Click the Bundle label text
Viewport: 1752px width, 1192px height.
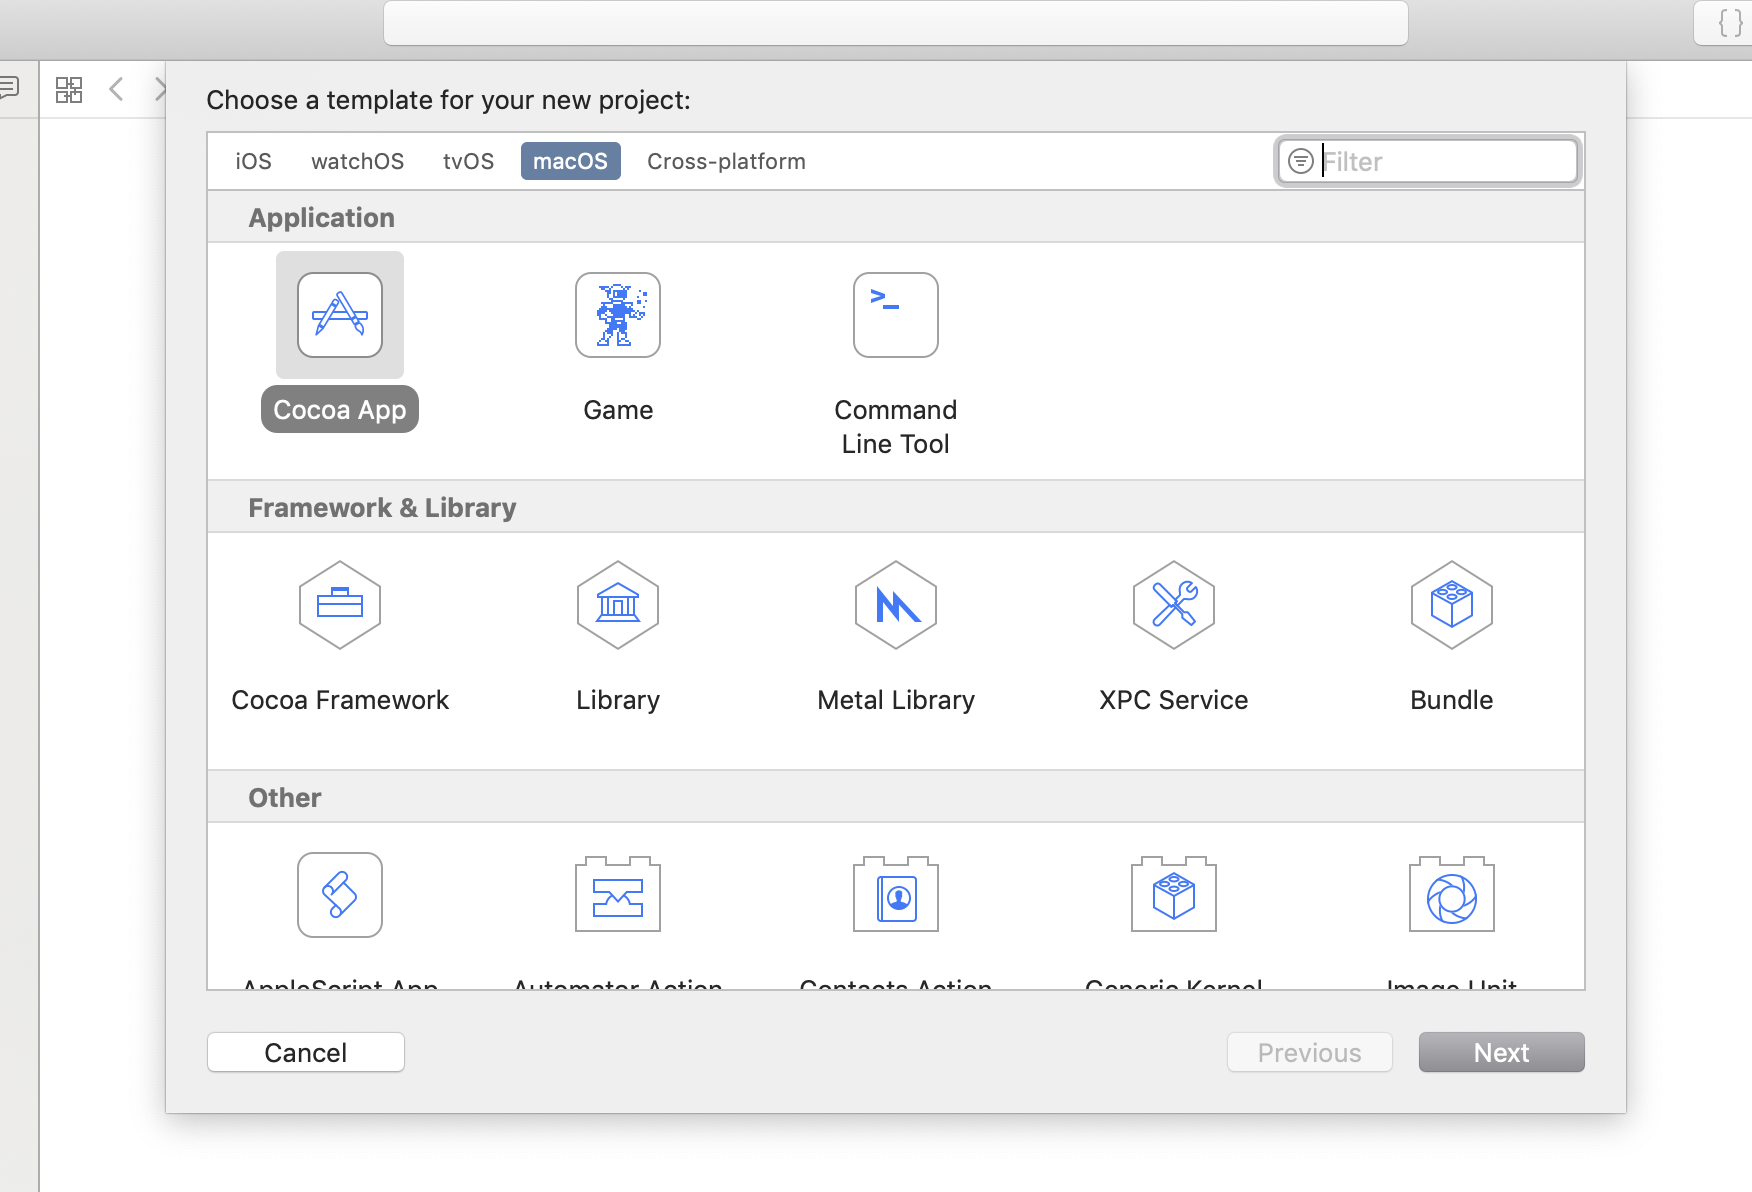pos(1452,700)
